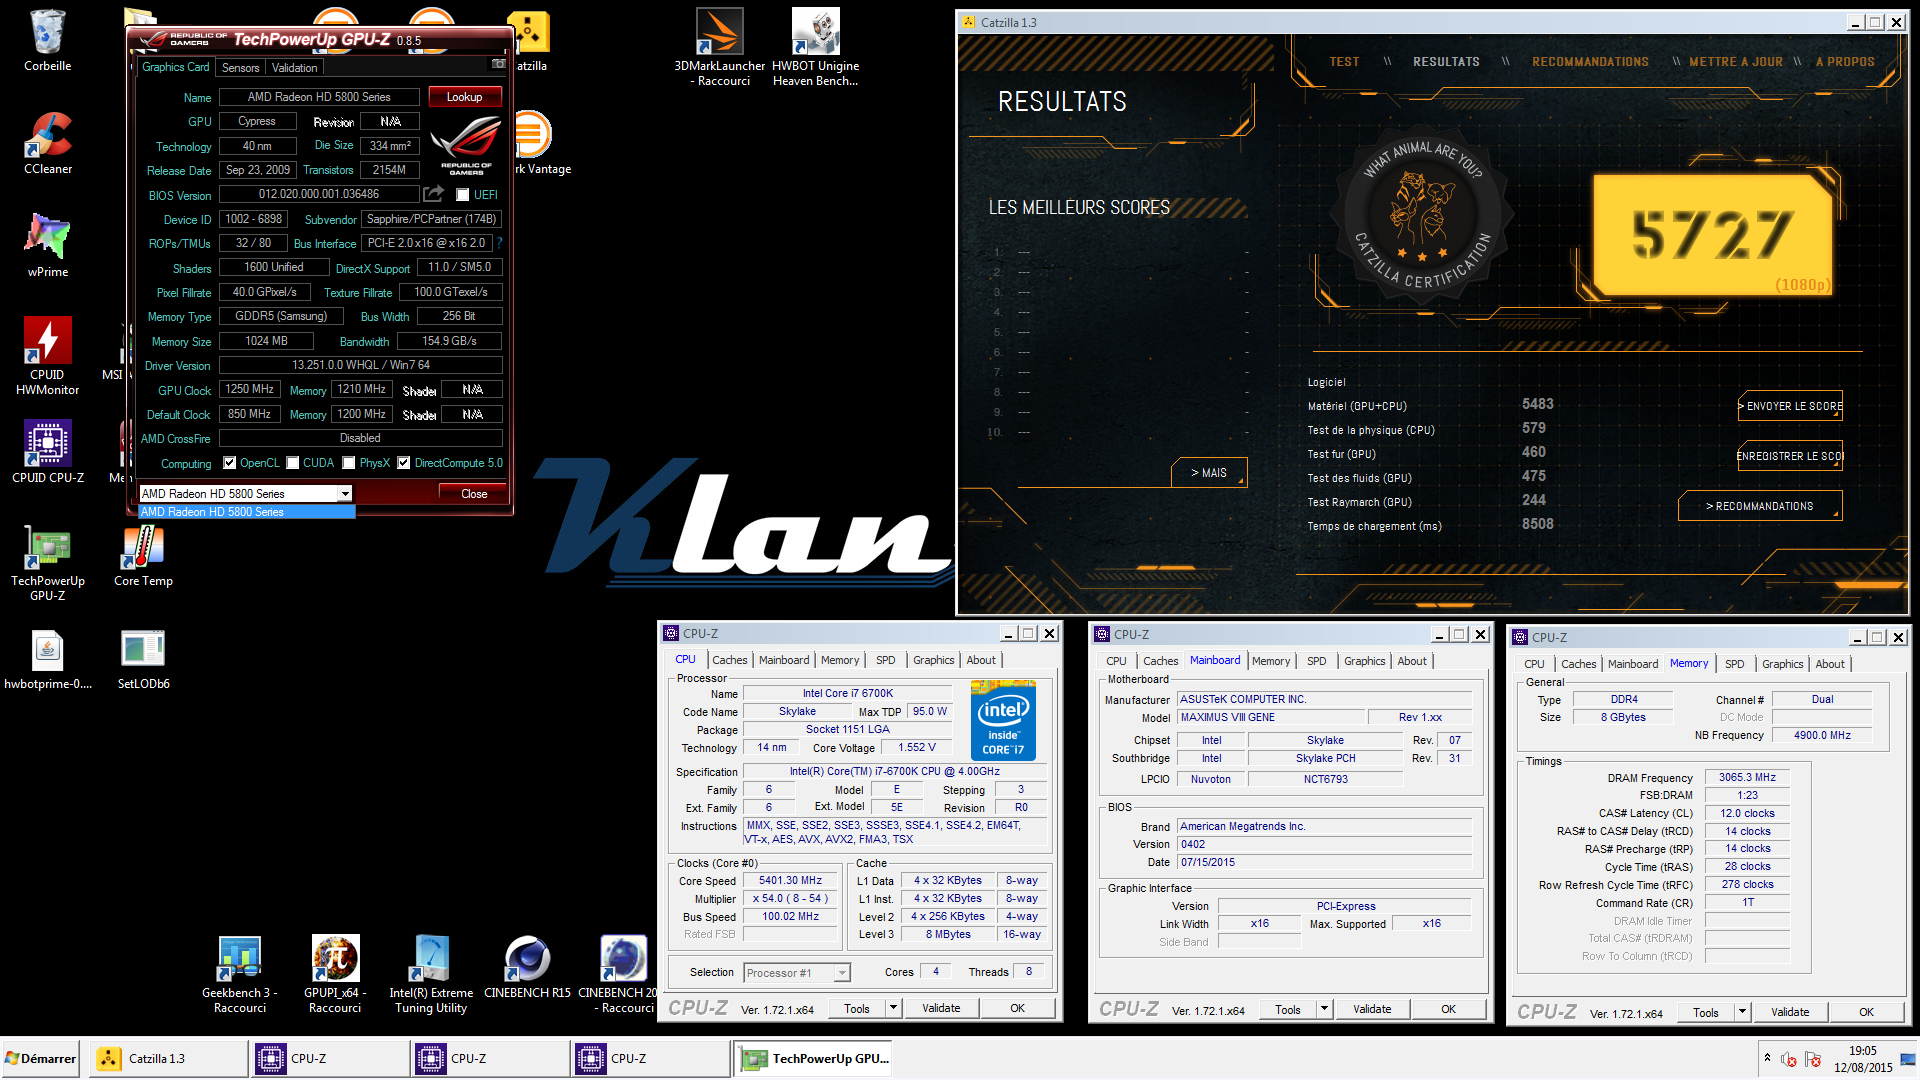Click the ROG logo in GPU-Z
Viewport: 1920px width, 1080px height.
pos(466,146)
